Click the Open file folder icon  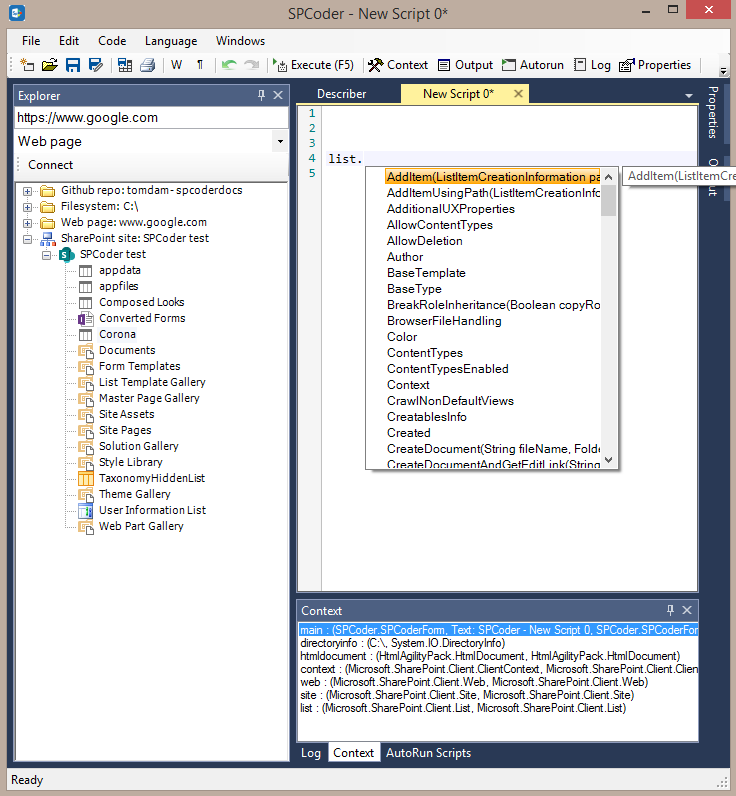point(50,65)
